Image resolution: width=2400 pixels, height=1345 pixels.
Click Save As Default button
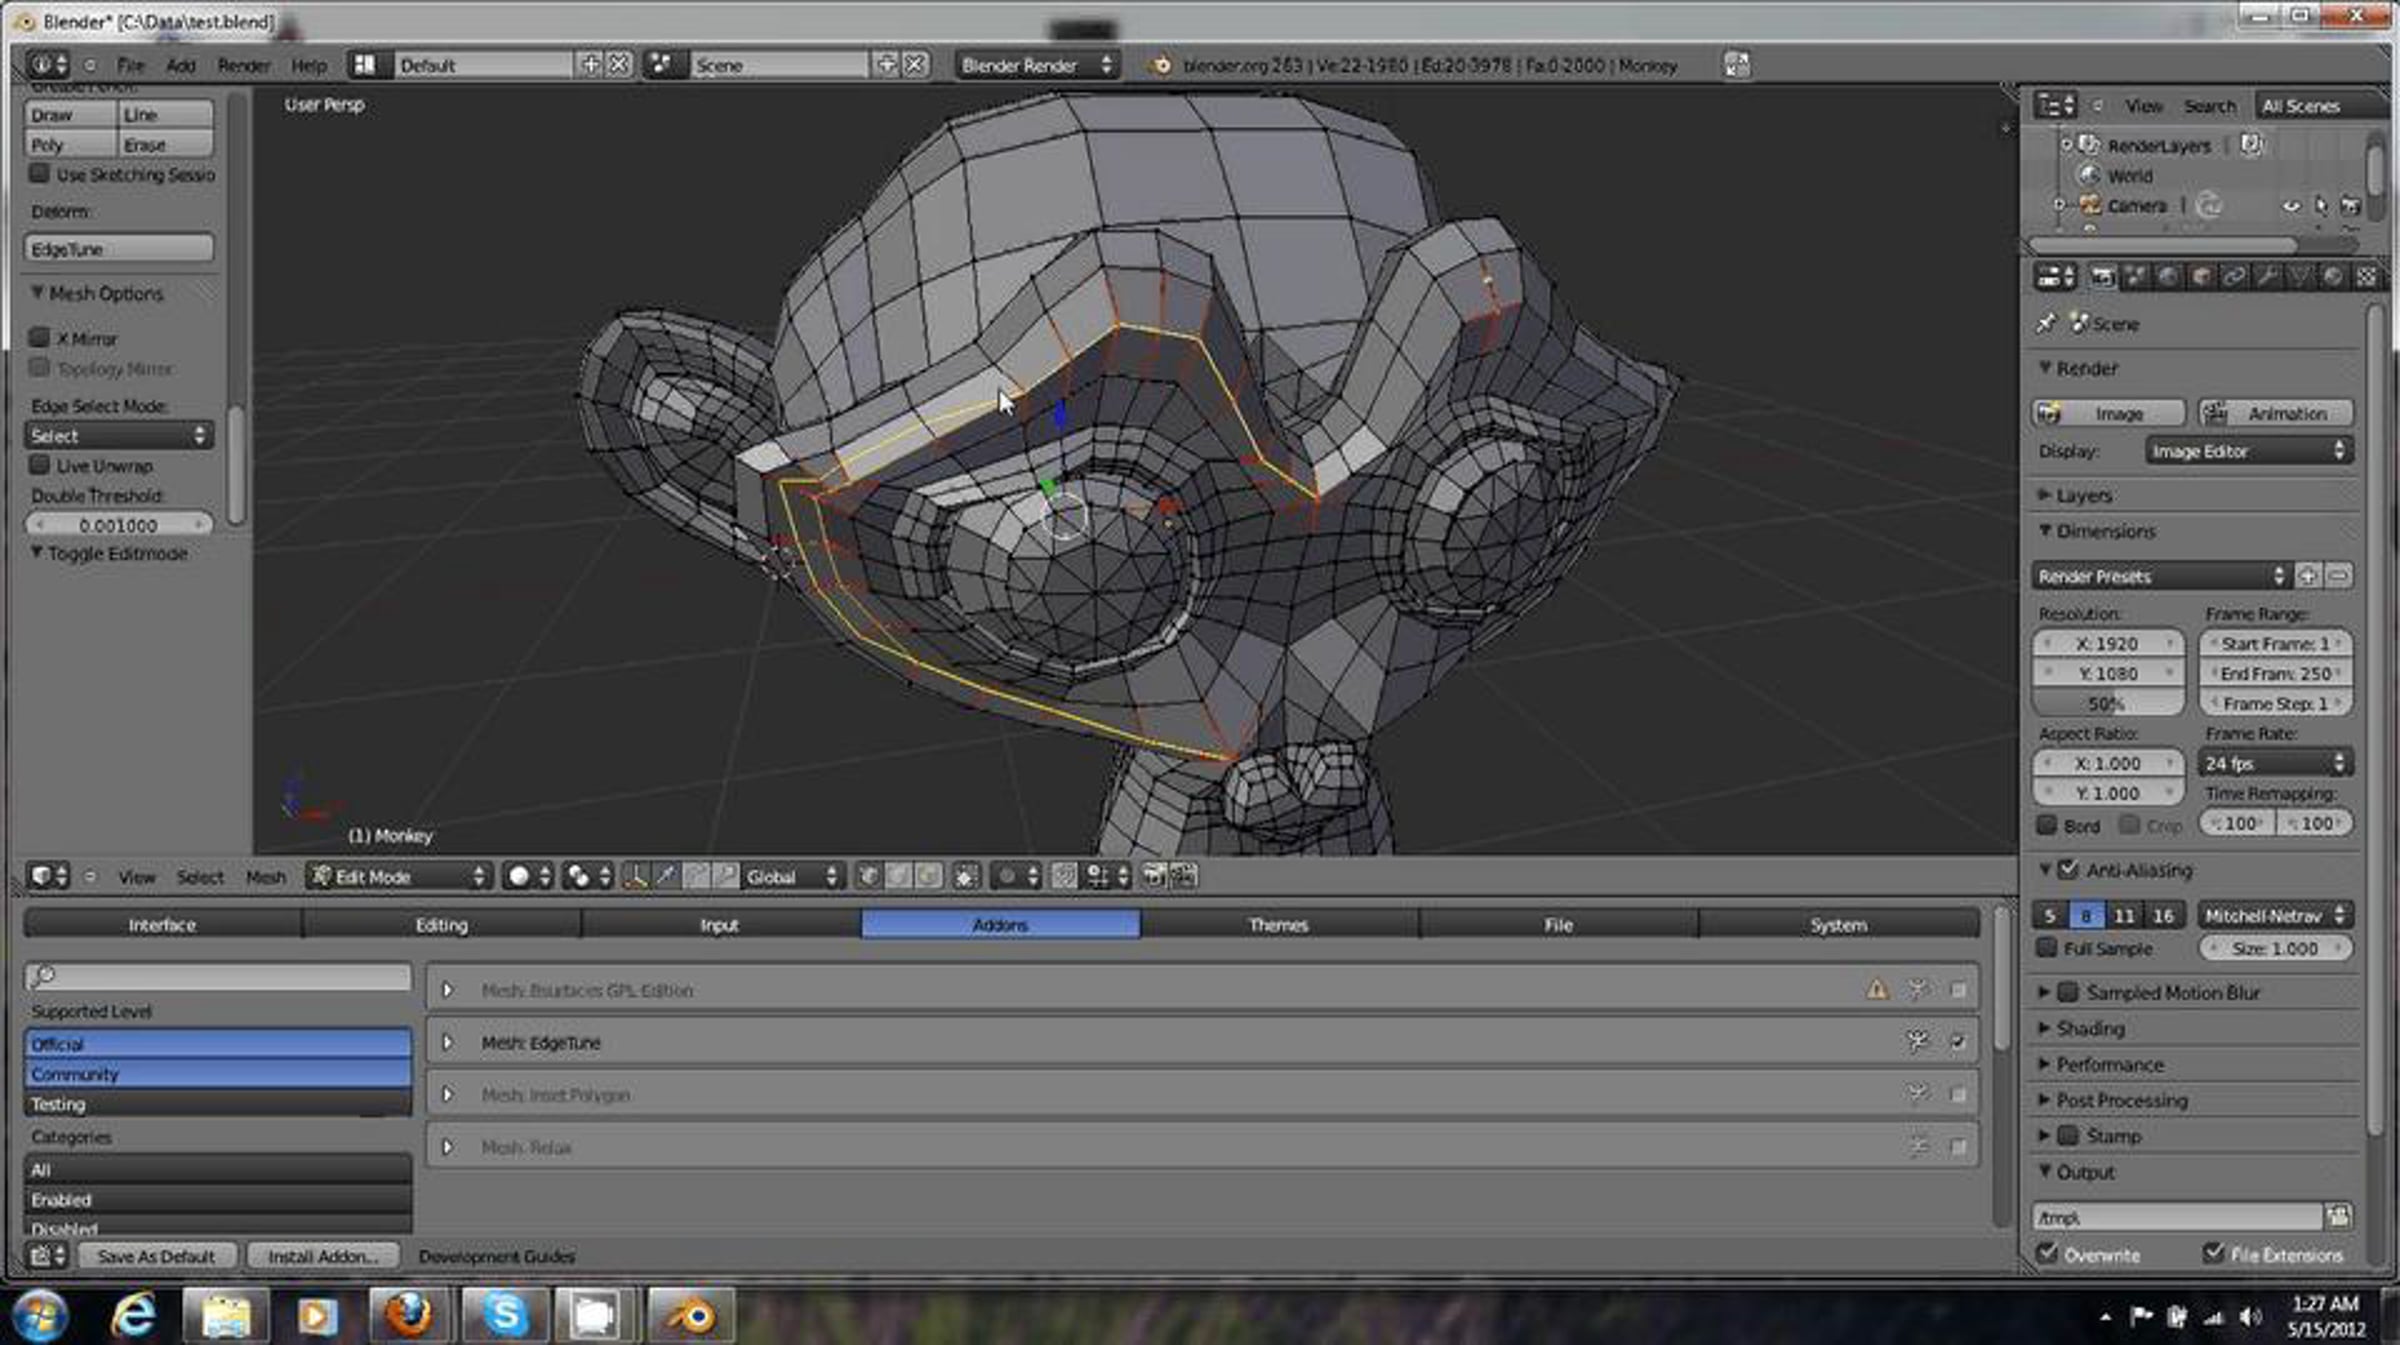(157, 1256)
